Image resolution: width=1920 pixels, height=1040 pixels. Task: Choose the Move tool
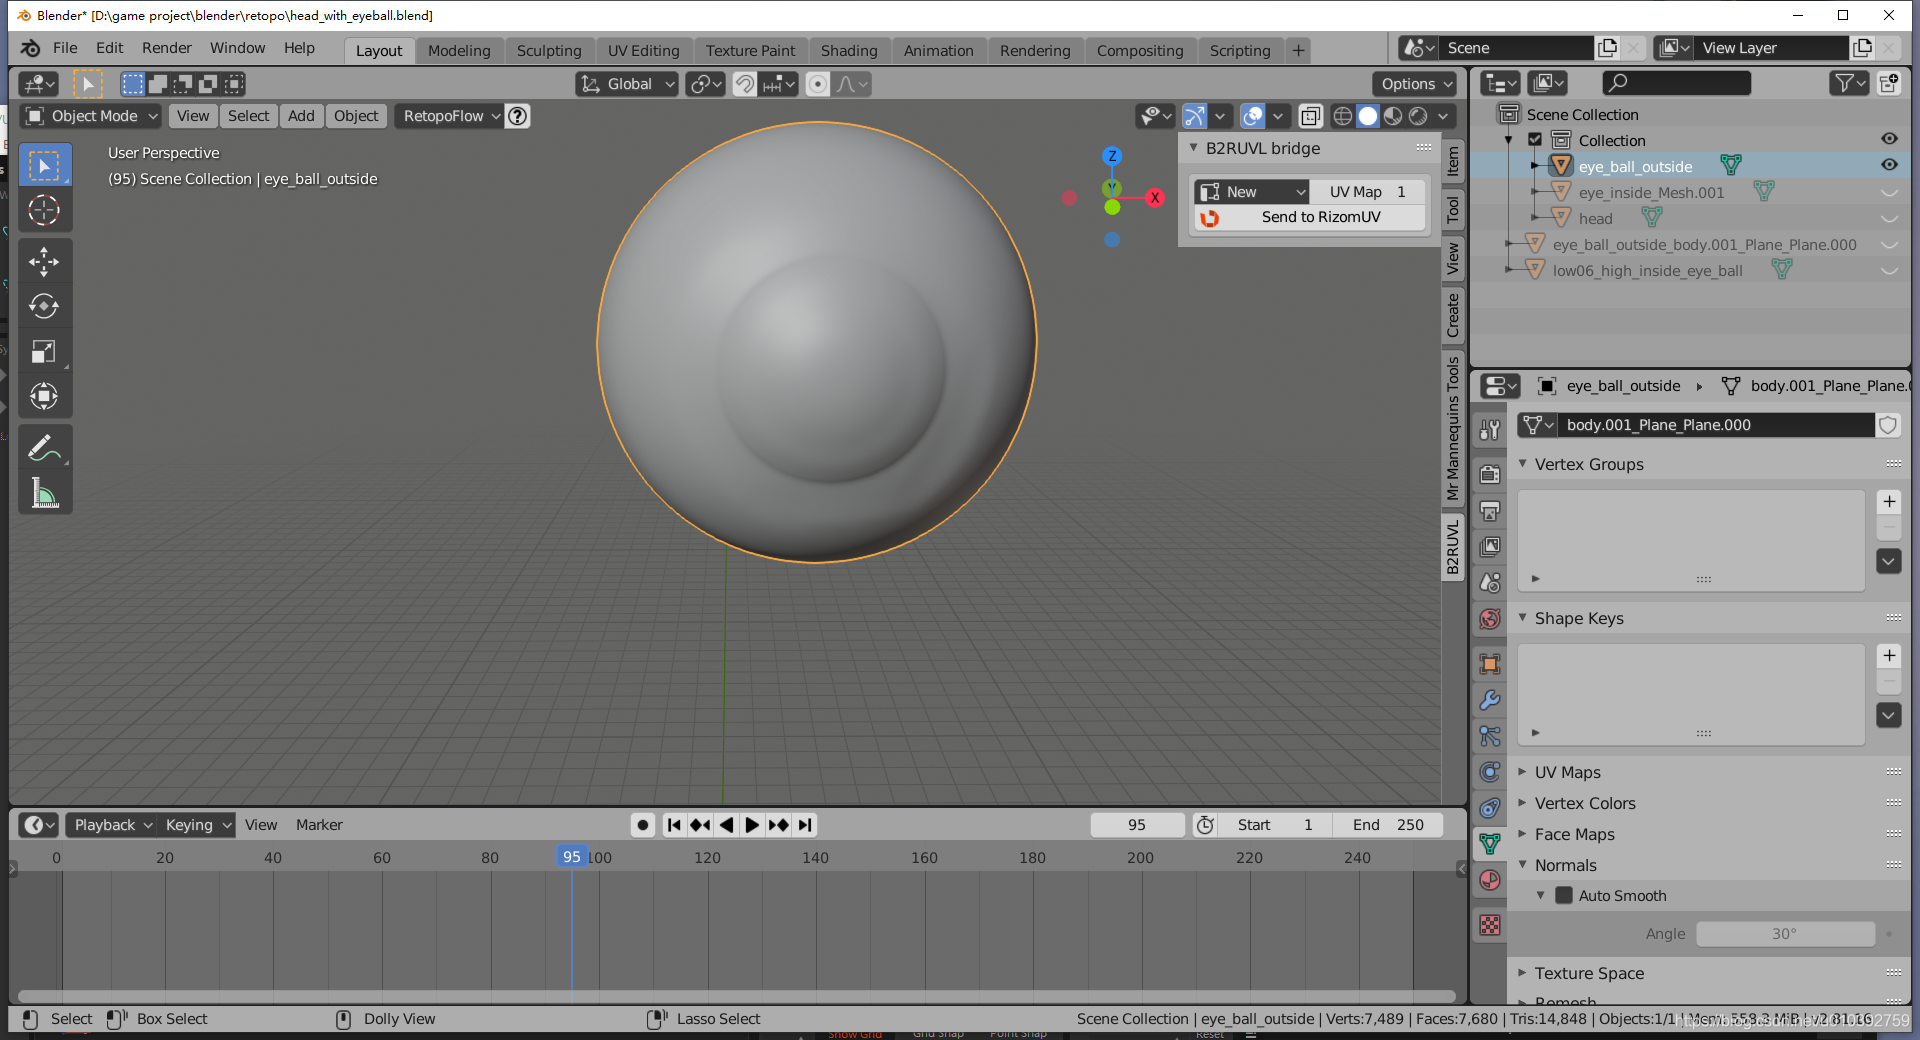(44, 262)
